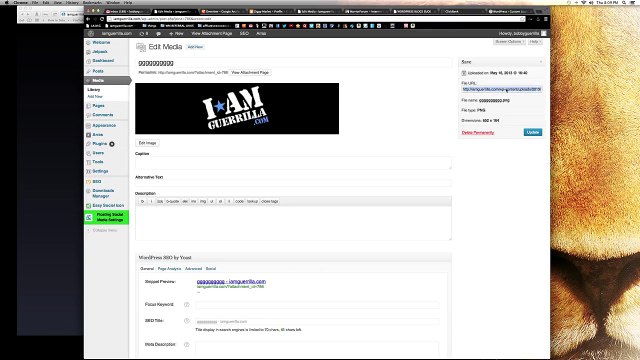
Task: Click the Alternative Text field
Action: (293, 183)
